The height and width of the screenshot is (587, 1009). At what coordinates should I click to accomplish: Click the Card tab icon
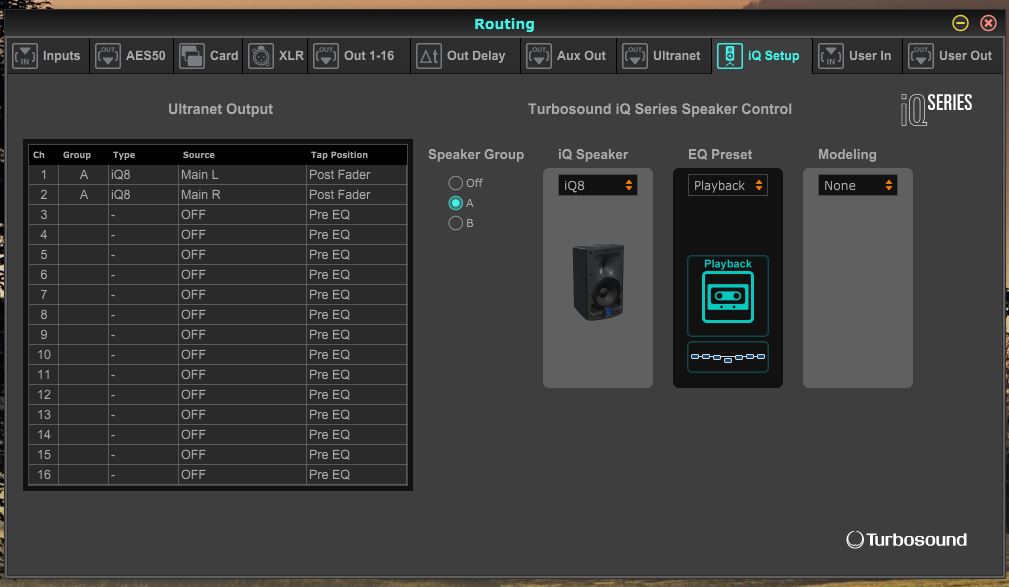(192, 56)
